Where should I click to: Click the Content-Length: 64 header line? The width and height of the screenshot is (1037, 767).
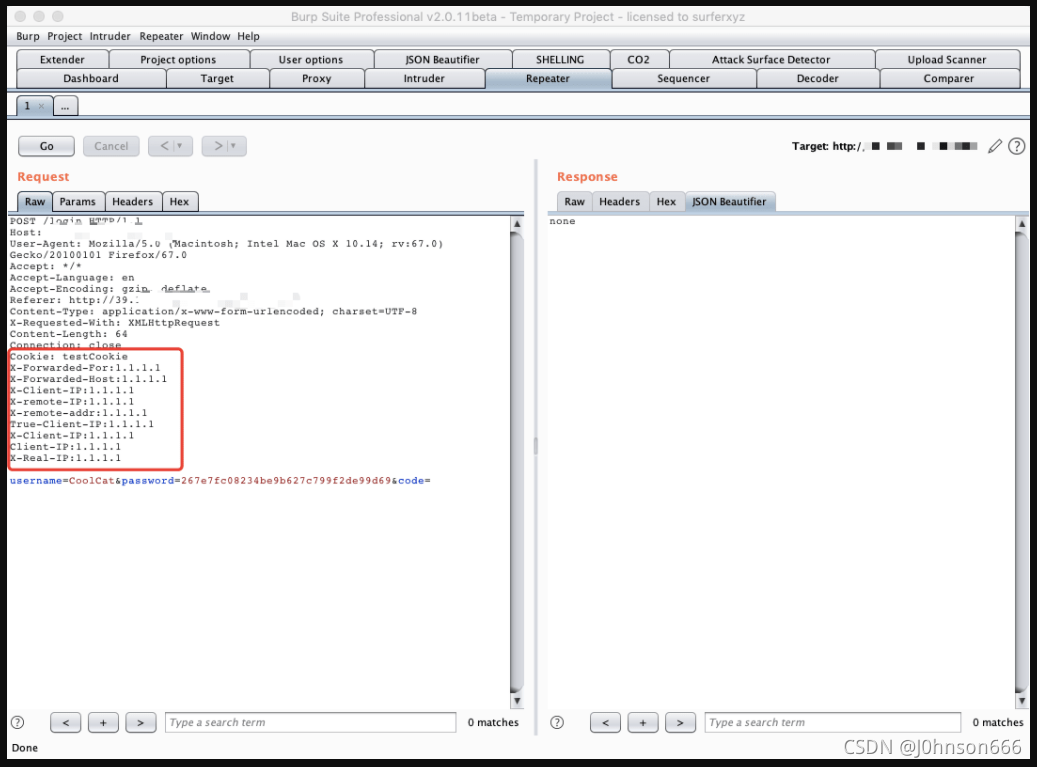click(69, 334)
